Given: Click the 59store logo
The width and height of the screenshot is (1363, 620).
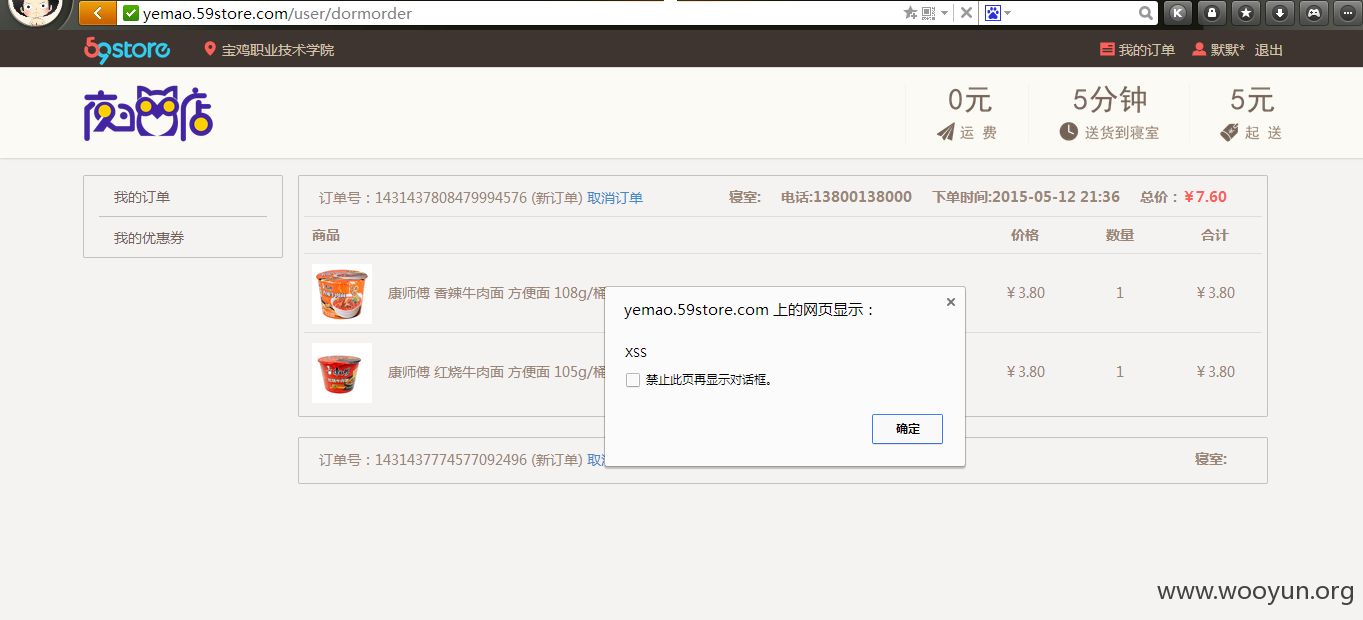Looking at the screenshot, I should pos(127,49).
